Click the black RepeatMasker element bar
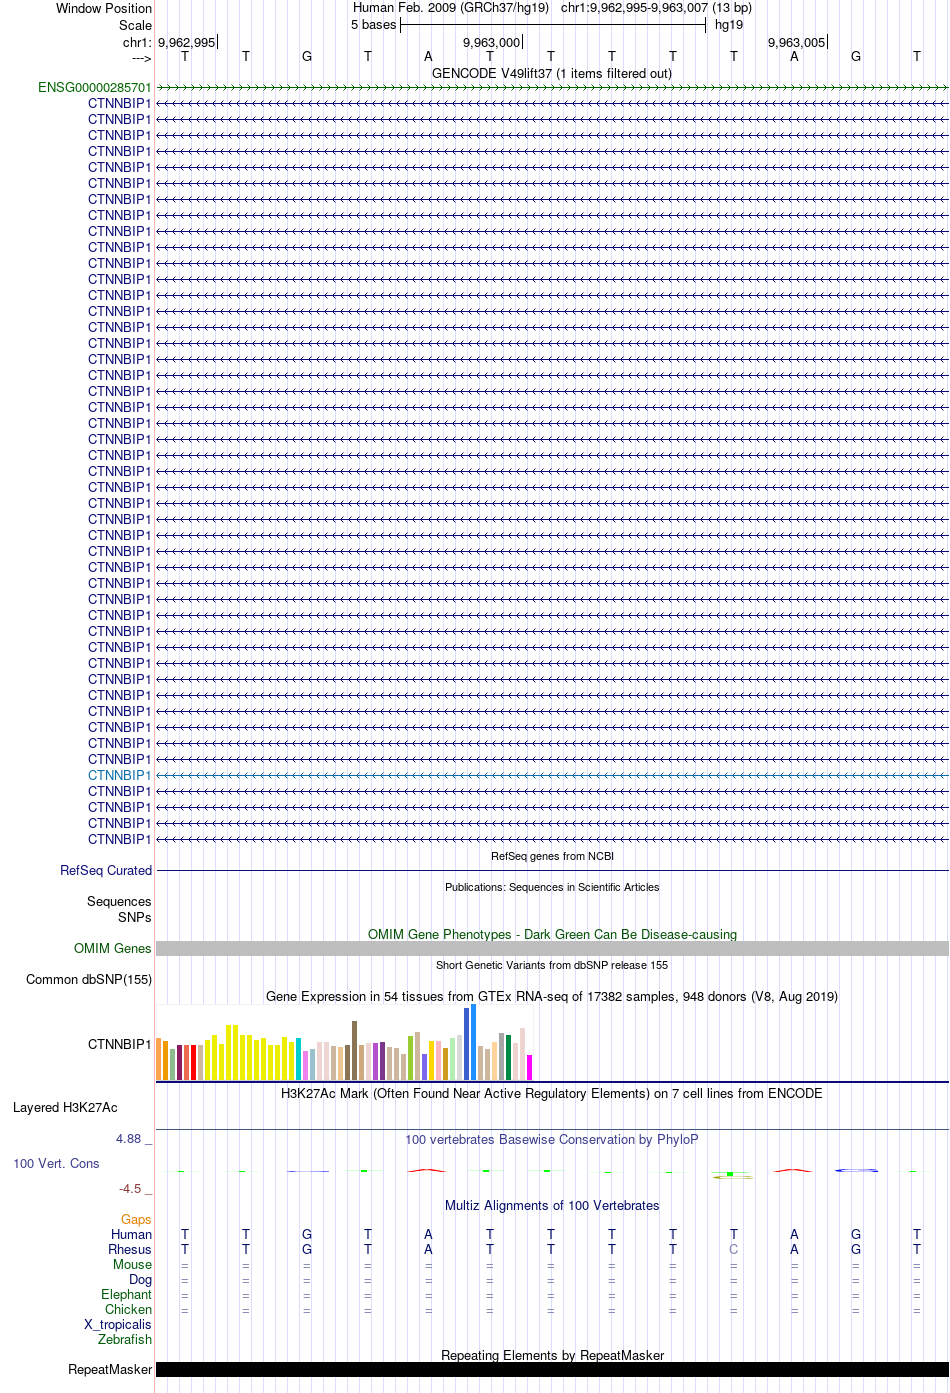The width and height of the screenshot is (950, 1393). (x=552, y=1369)
